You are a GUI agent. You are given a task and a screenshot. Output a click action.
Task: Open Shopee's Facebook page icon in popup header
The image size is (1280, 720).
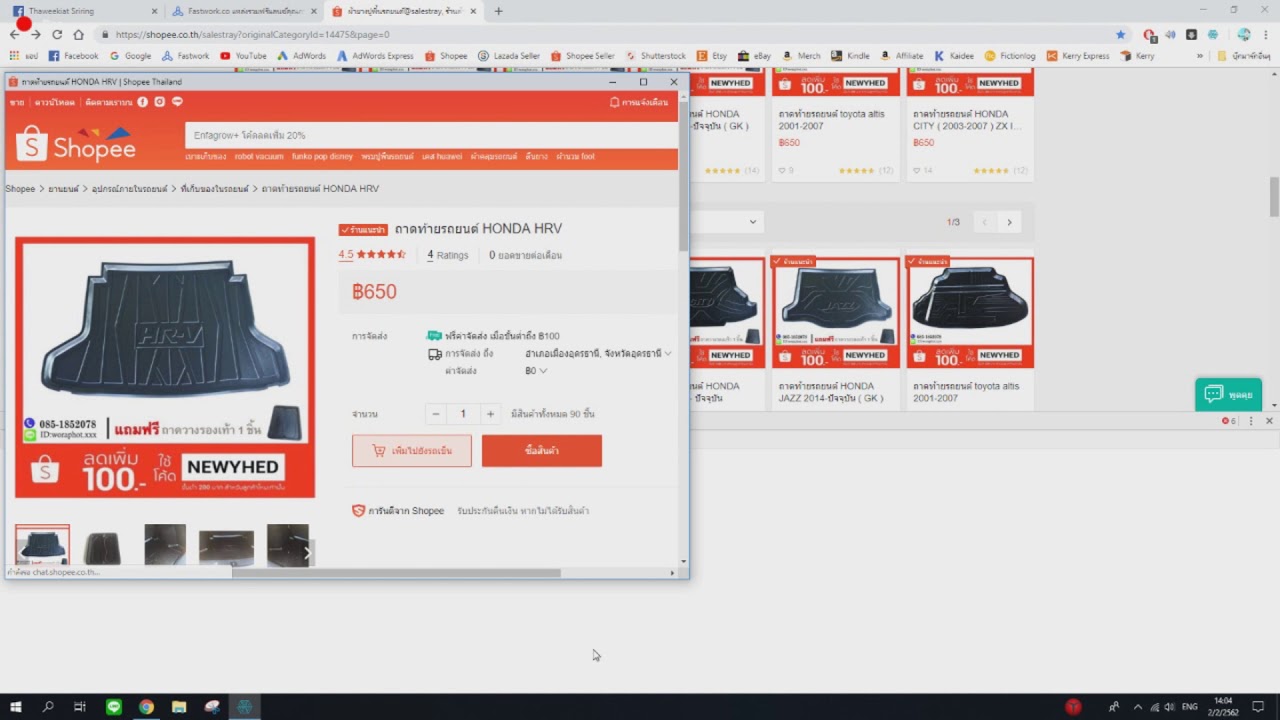click(x=143, y=102)
